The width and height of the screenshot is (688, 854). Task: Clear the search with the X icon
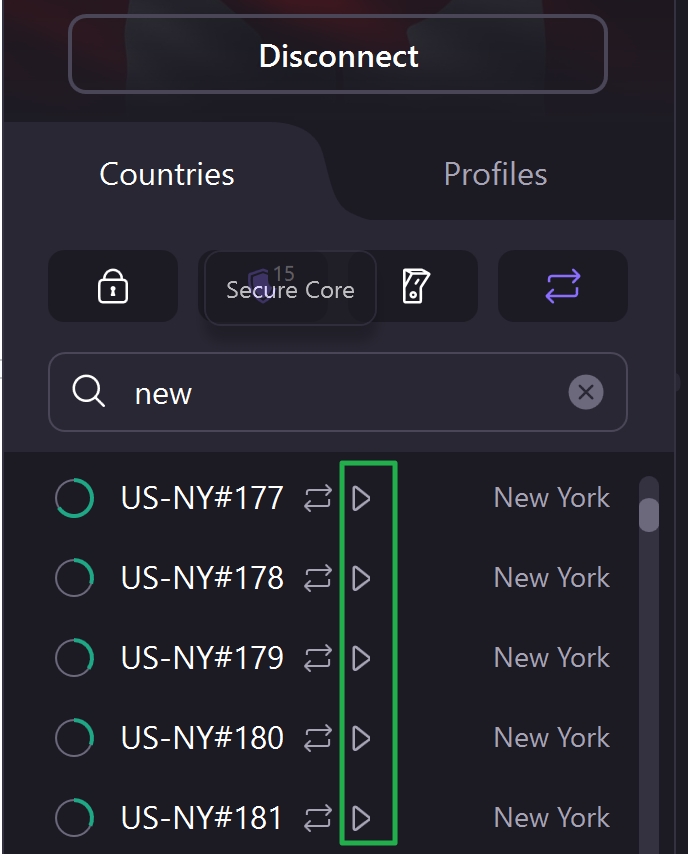pyautogui.click(x=586, y=392)
